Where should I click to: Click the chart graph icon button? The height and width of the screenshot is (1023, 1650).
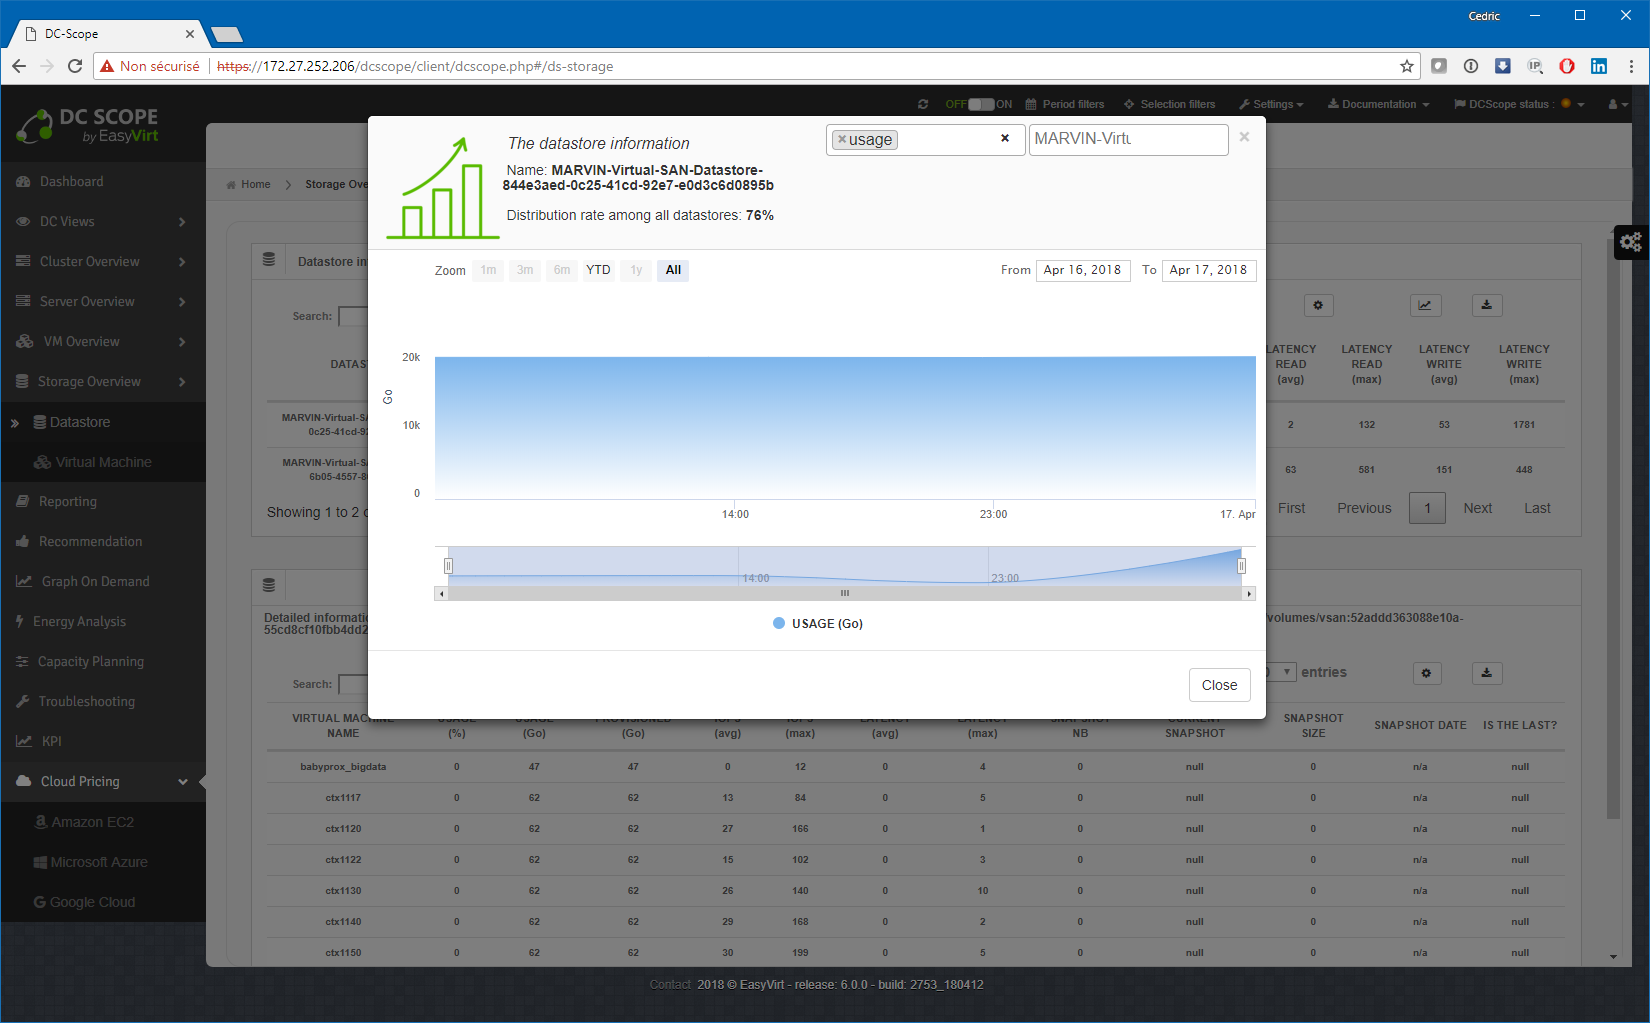pyautogui.click(x=1424, y=306)
